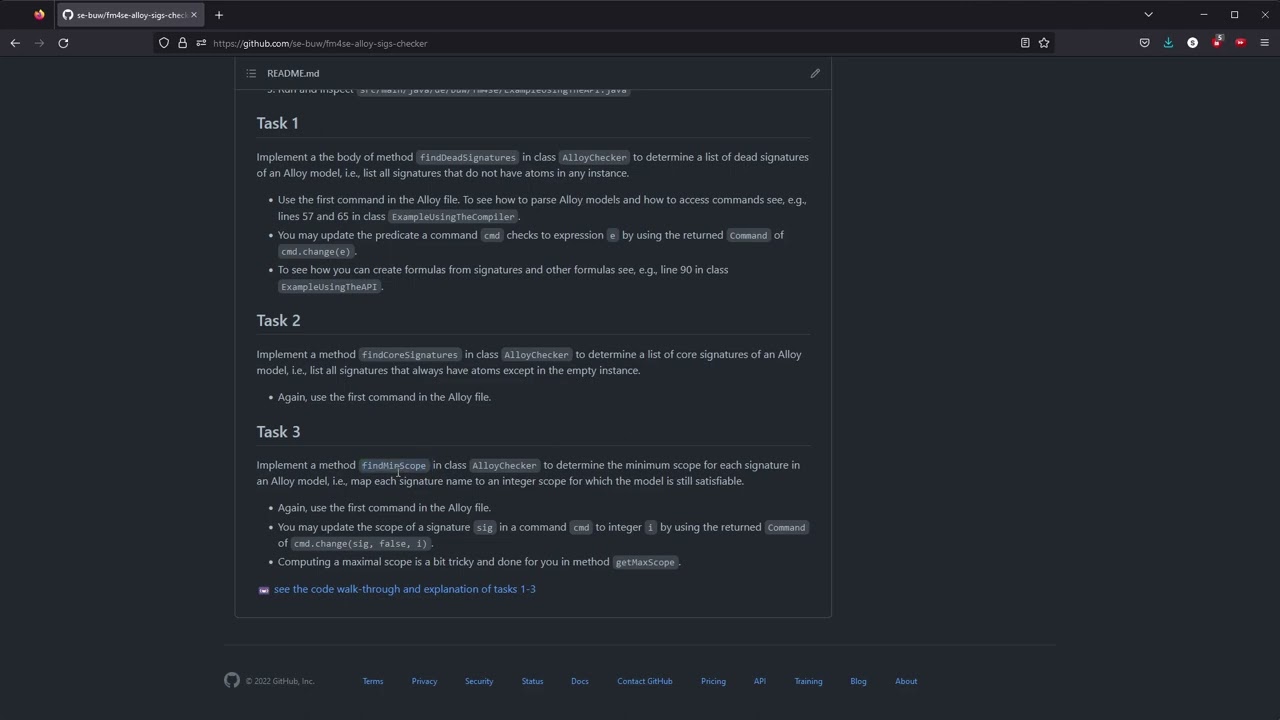Image resolution: width=1280 pixels, height=720 pixels.
Task: Open red extension with badge 5
Action: point(1217,42)
